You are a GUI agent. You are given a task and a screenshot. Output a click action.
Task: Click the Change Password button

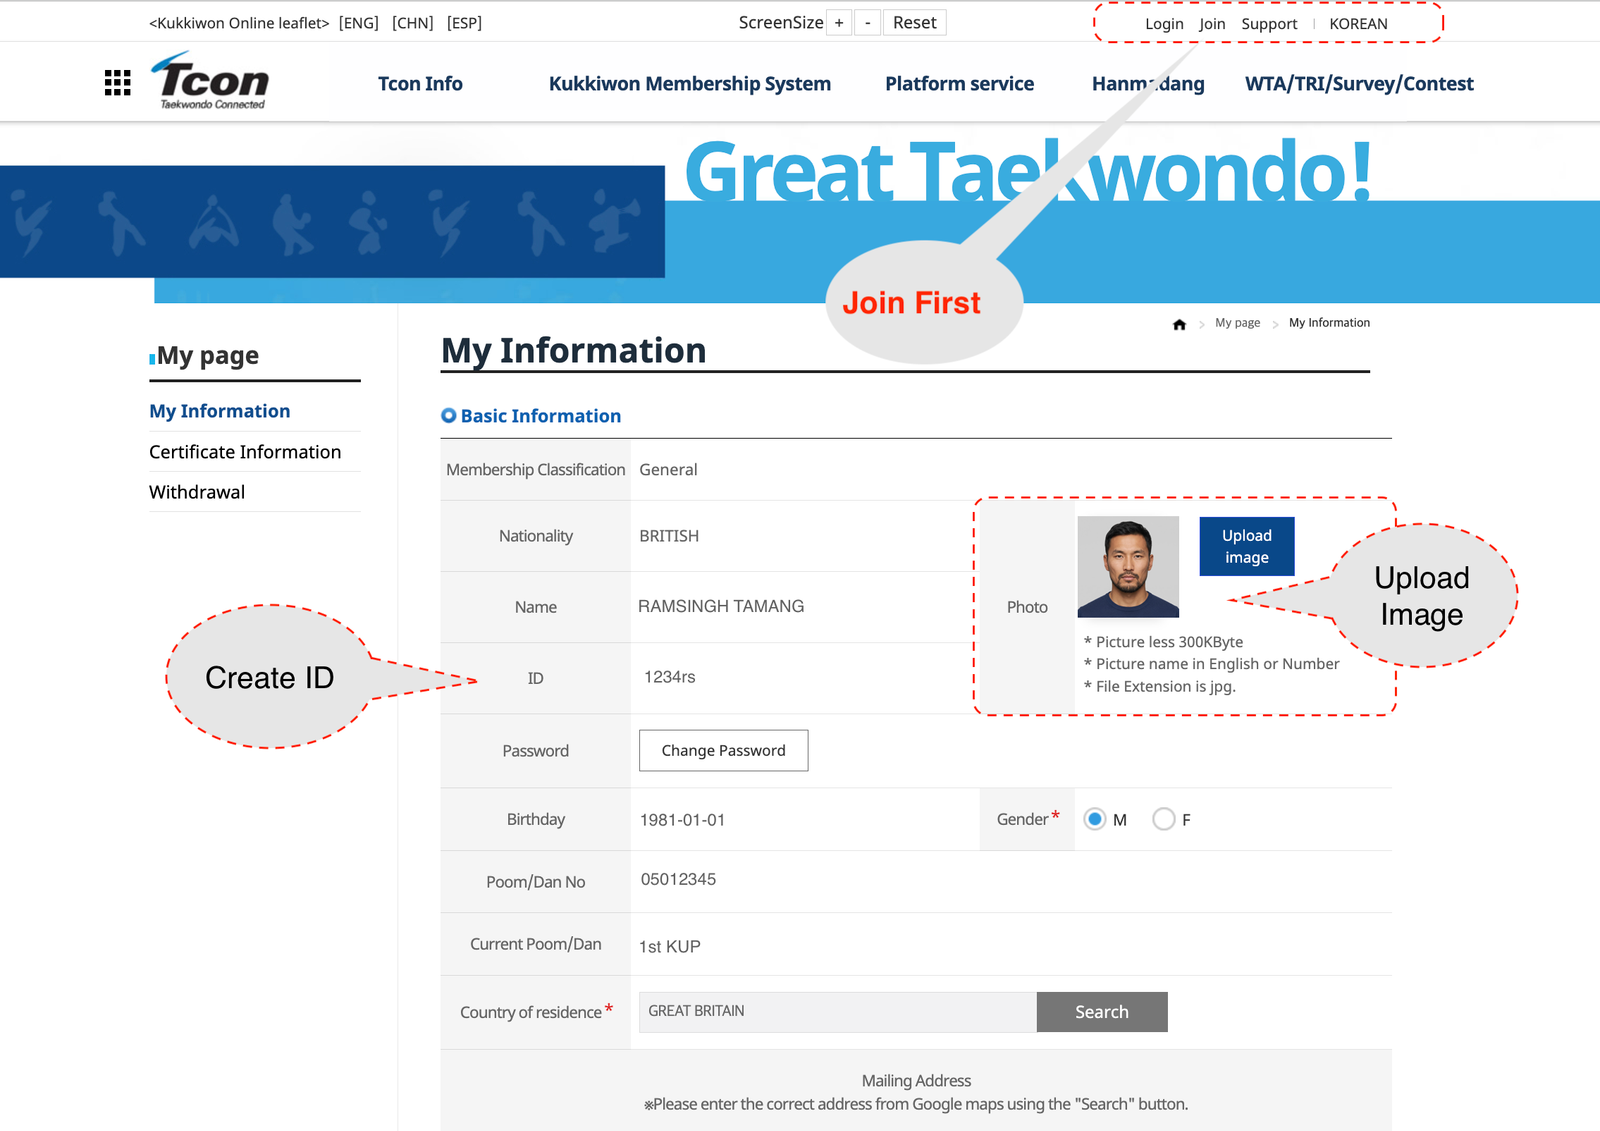coord(724,751)
